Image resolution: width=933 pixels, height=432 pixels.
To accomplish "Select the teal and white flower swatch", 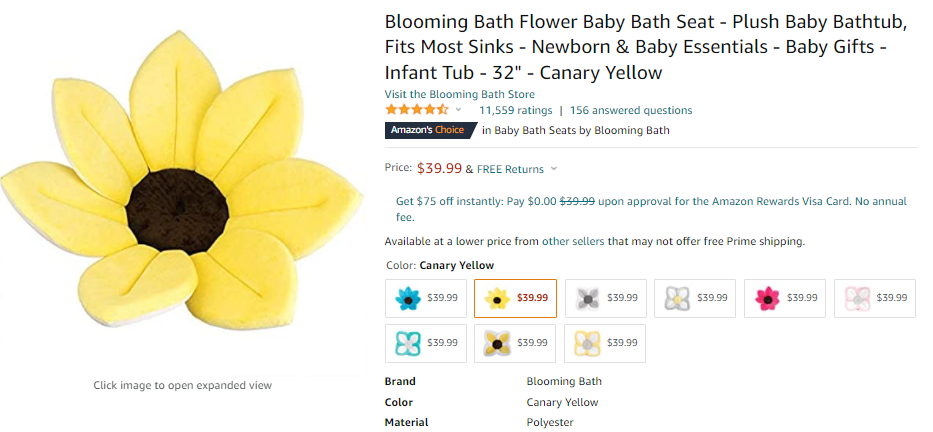I will 426,343.
